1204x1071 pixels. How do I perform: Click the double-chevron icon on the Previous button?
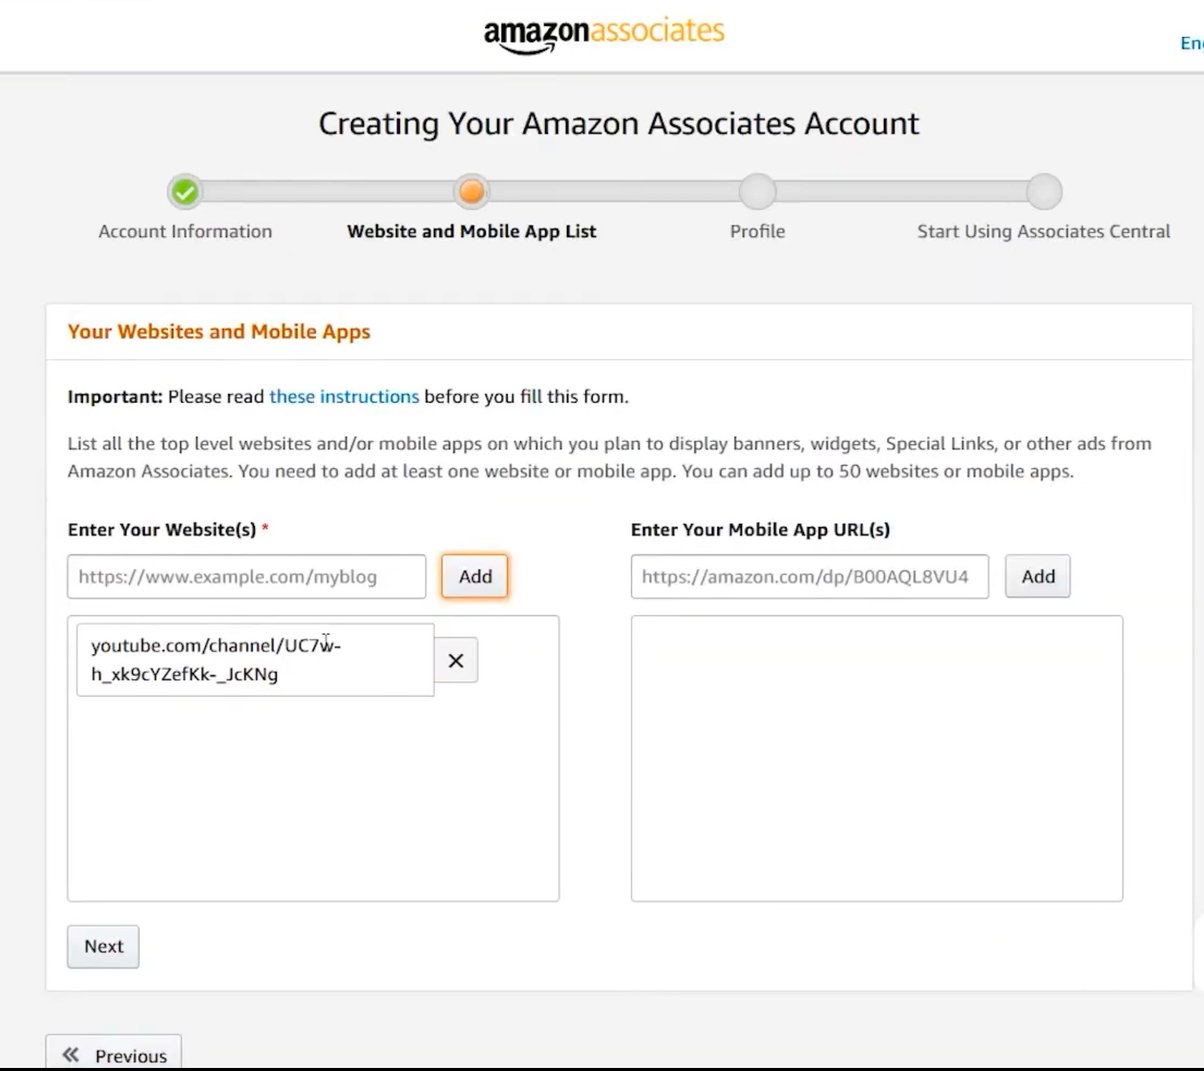pyautogui.click(x=70, y=1055)
